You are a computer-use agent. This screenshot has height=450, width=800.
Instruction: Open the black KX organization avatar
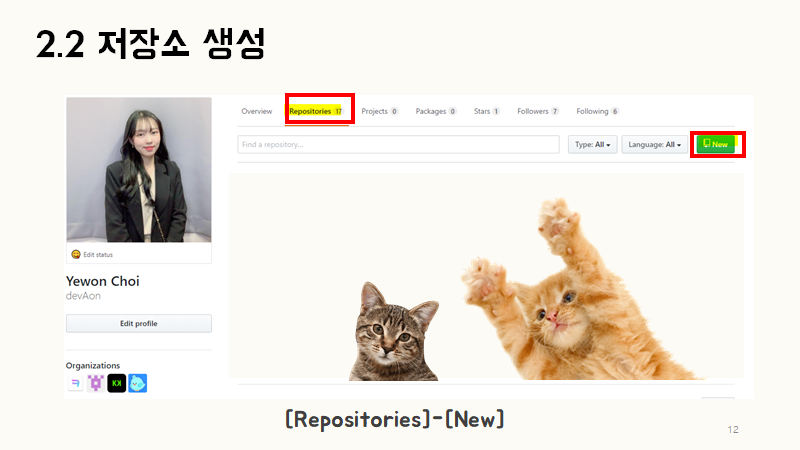[x=116, y=383]
